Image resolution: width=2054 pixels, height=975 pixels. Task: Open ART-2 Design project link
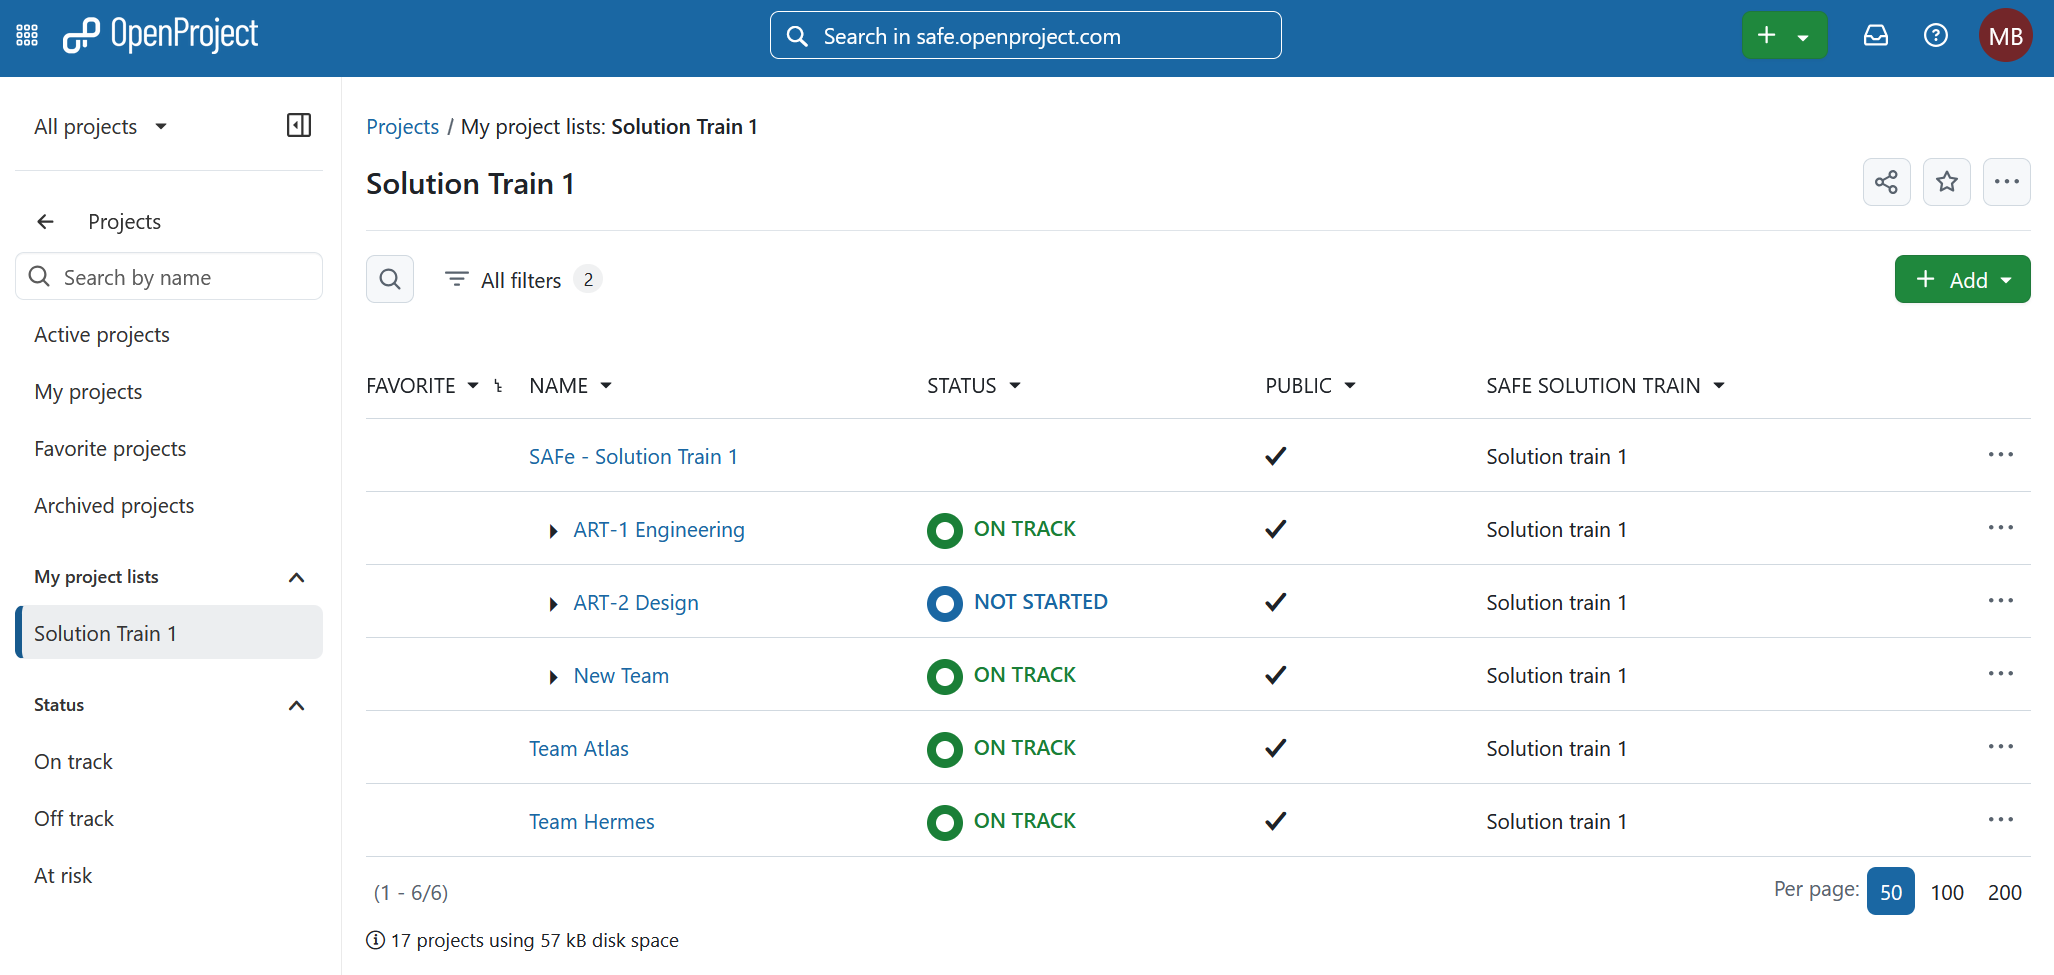636,603
